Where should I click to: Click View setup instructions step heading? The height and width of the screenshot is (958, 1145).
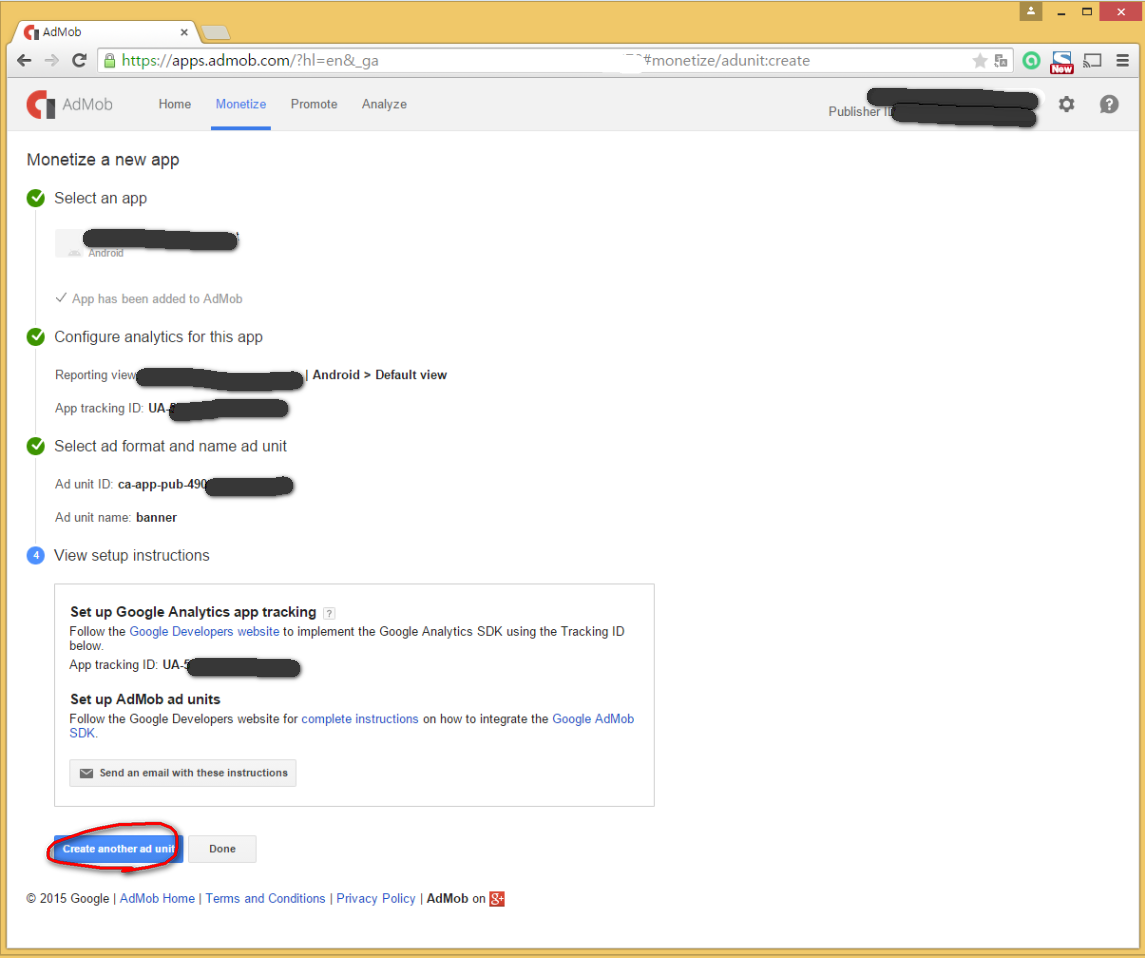tap(131, 556)
